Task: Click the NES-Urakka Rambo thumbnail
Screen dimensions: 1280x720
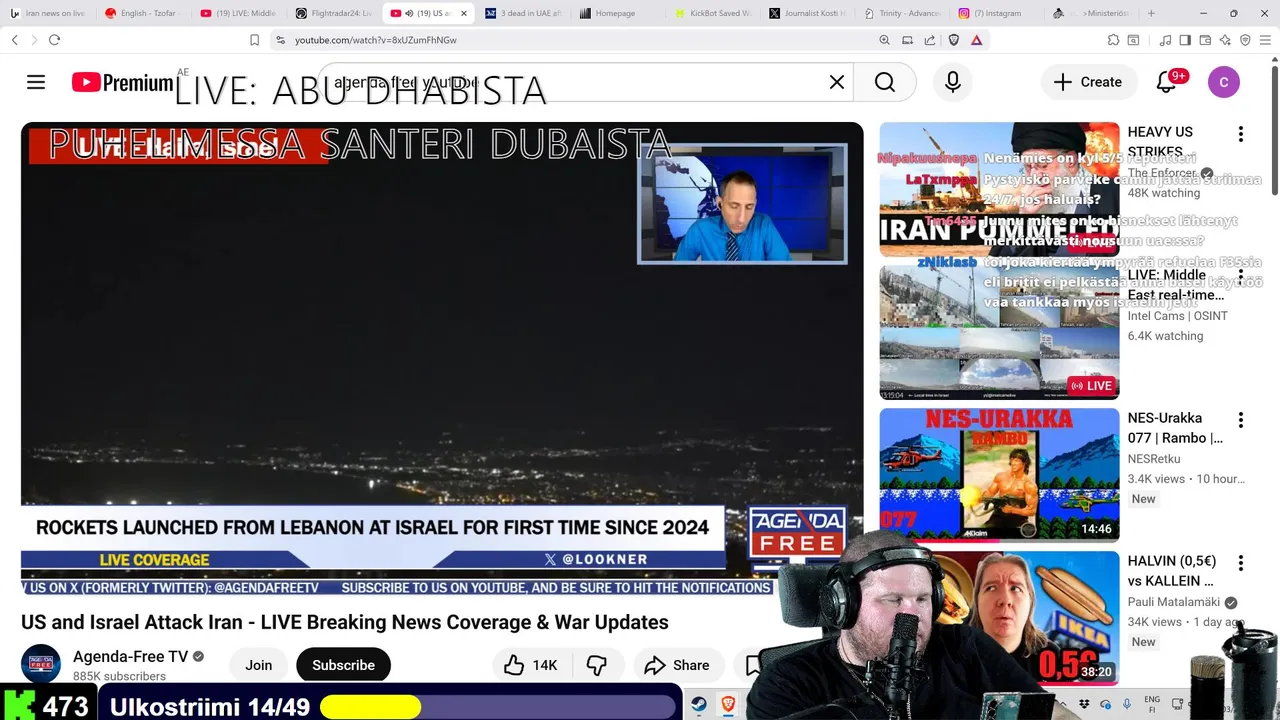Action: click(999, 475)
